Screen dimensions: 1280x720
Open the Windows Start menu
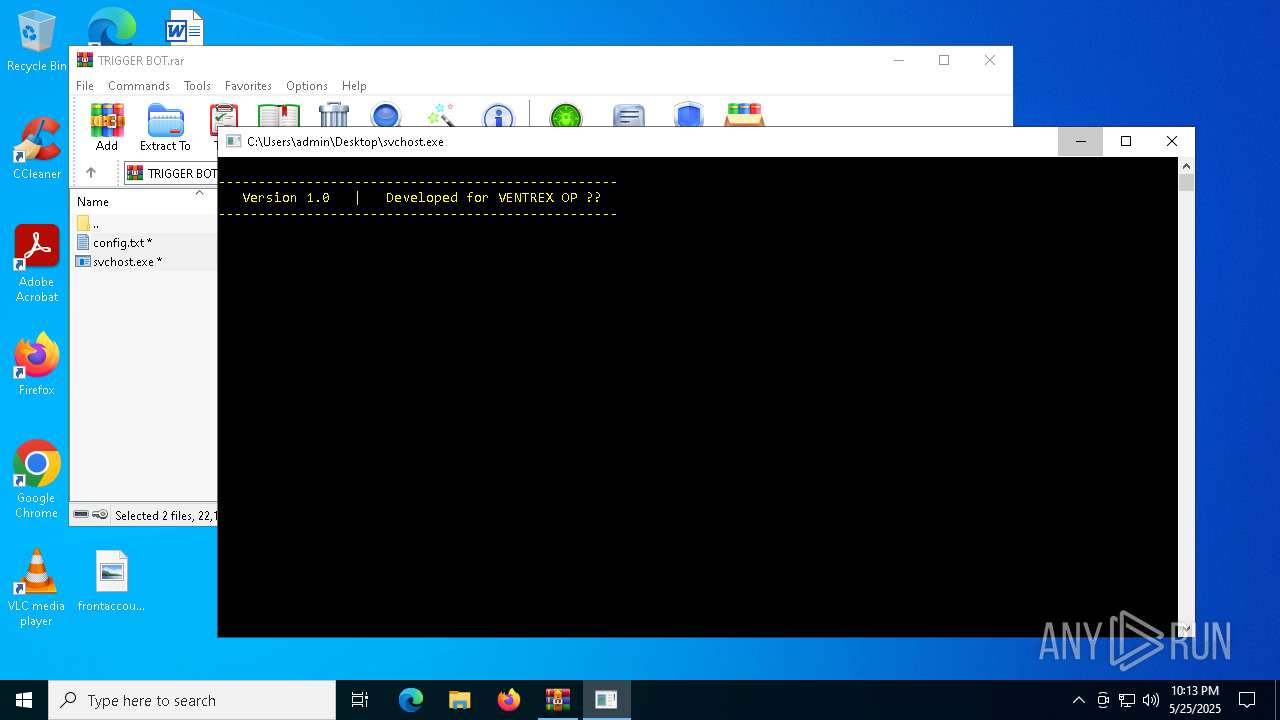click(x=24, y=700)
